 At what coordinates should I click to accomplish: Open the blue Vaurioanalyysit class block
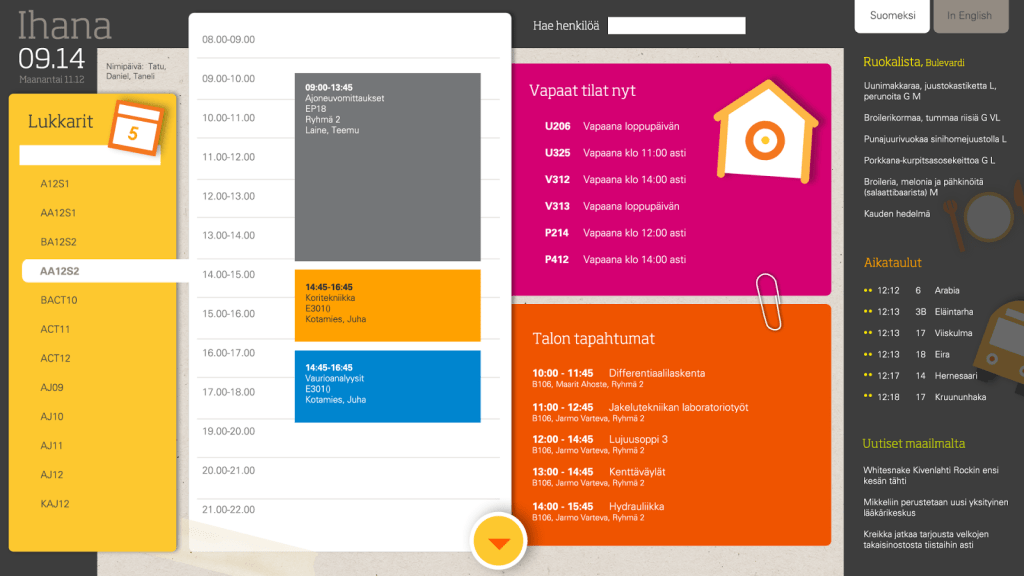tap(387, 386)
